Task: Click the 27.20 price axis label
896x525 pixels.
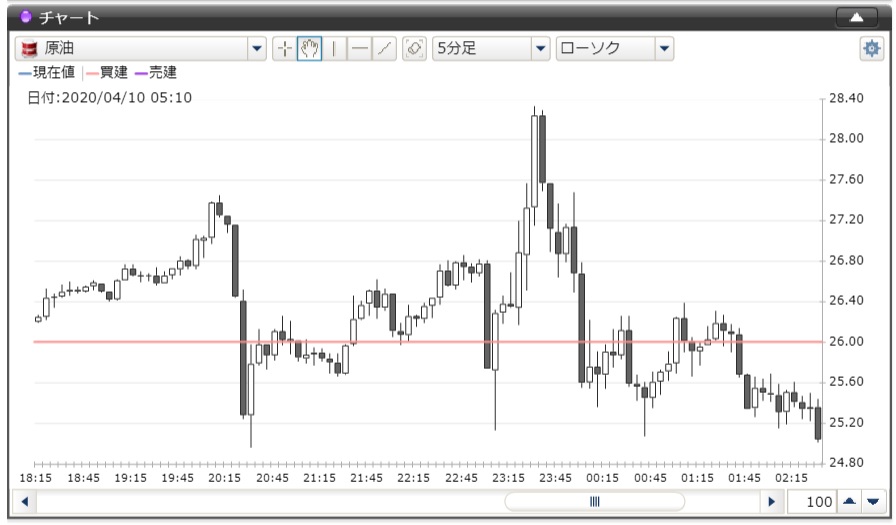Action: [x=846, y=220]
